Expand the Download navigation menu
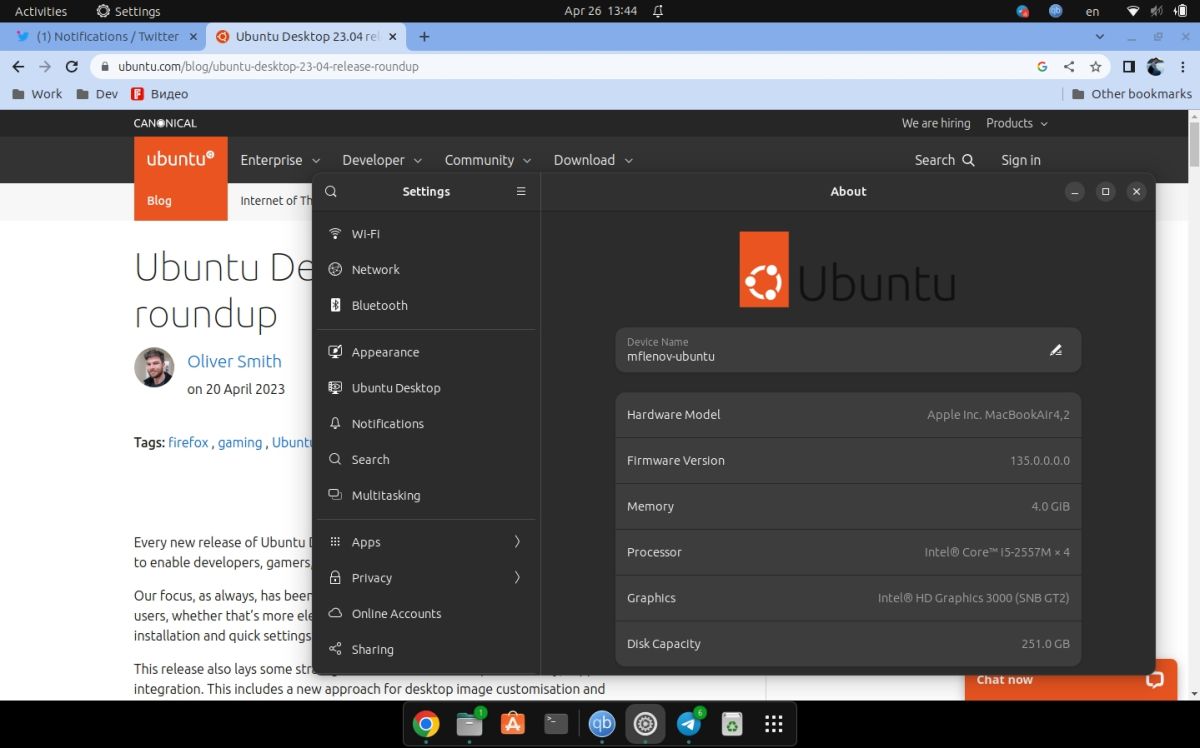This screenshot has height=748, width=1200. click(x=593, y=160)
